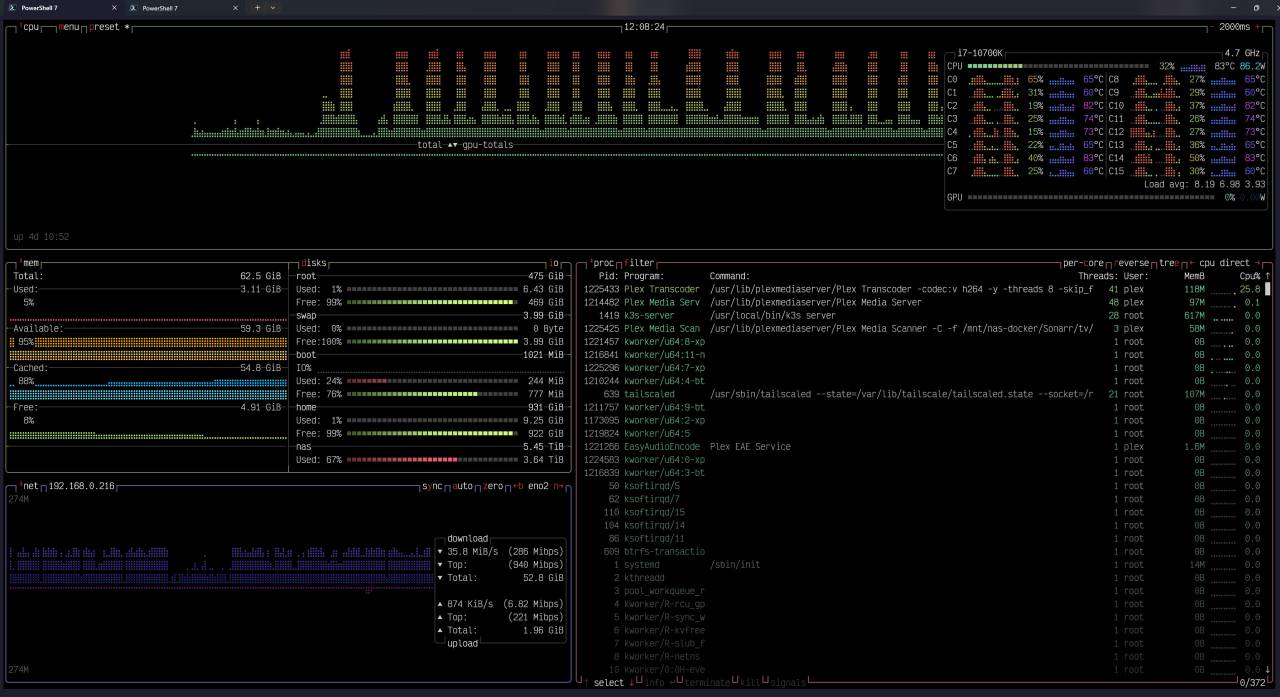Enable tree view in process list
This screenshot has width=1280, height=697.
(x=1168, y=263)
